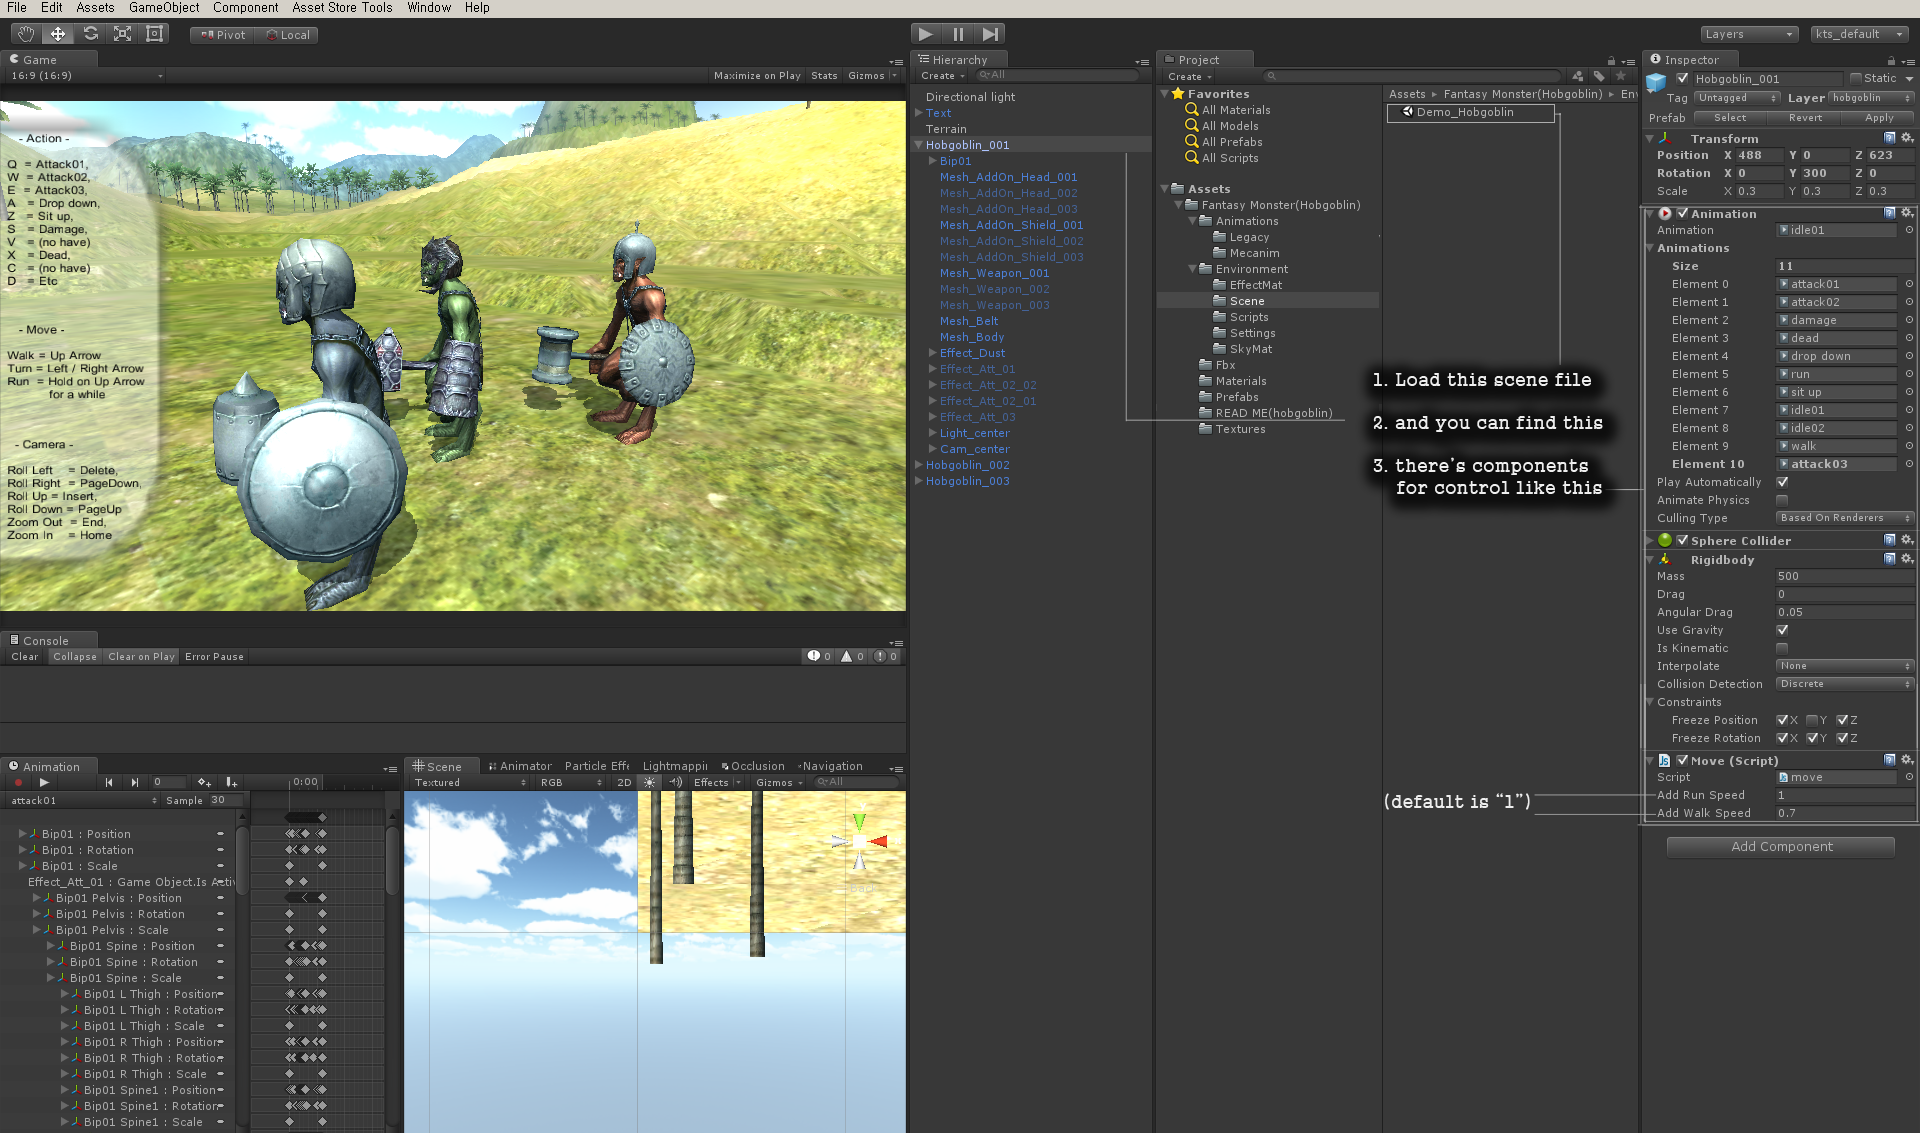Open the File menu
Screen dimensions: 1920x1133
click(x=17, y=8)
